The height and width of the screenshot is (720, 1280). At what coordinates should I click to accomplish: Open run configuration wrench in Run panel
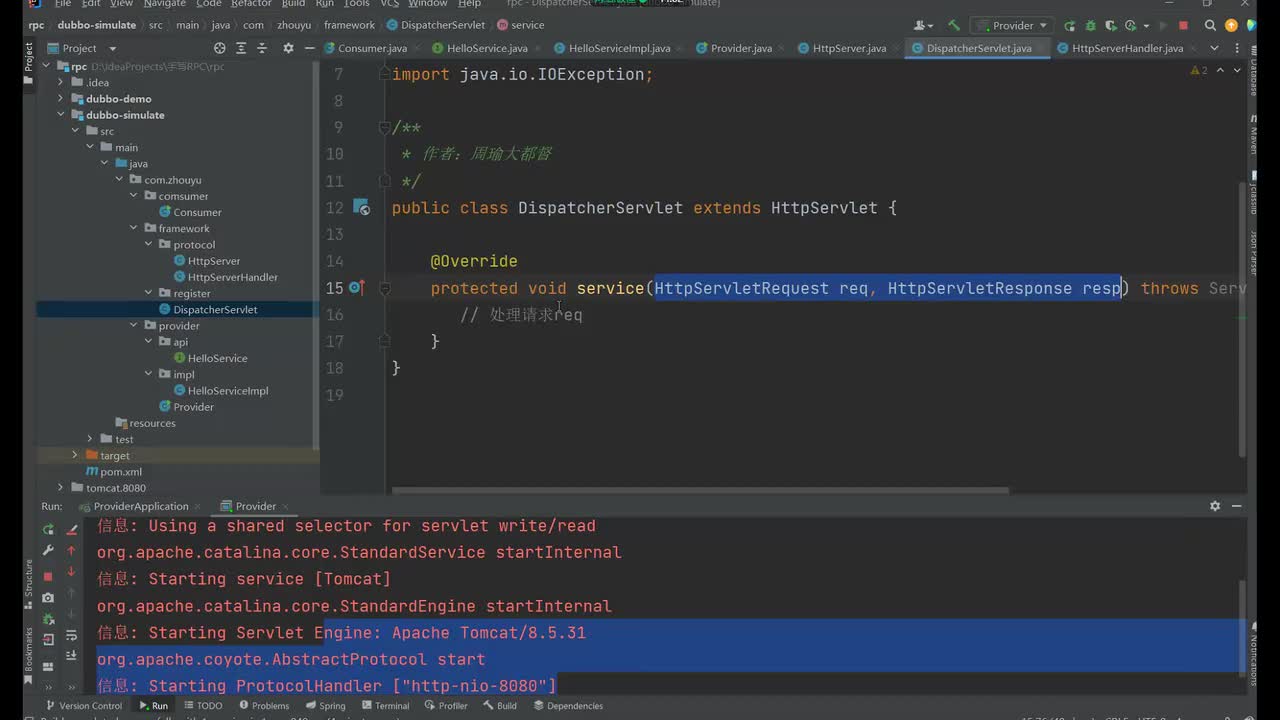coord(47,550)
